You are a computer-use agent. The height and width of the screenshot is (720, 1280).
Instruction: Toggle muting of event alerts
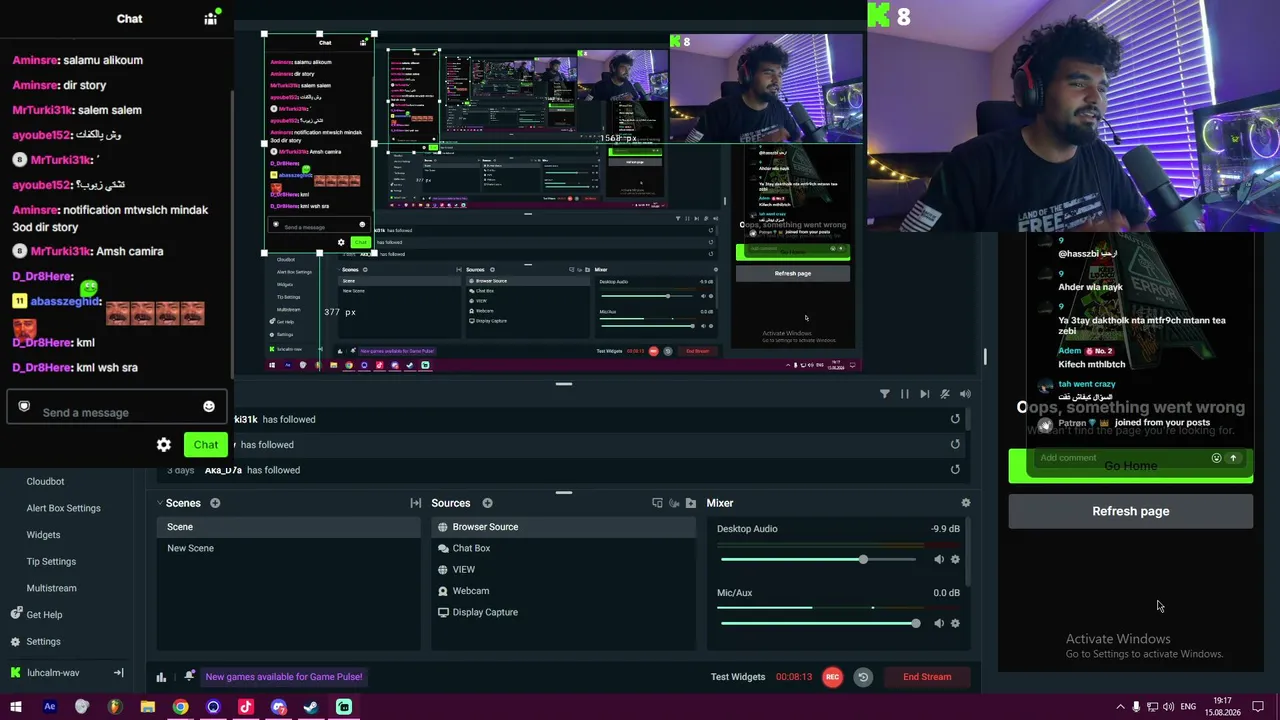[x=945, y=394]
